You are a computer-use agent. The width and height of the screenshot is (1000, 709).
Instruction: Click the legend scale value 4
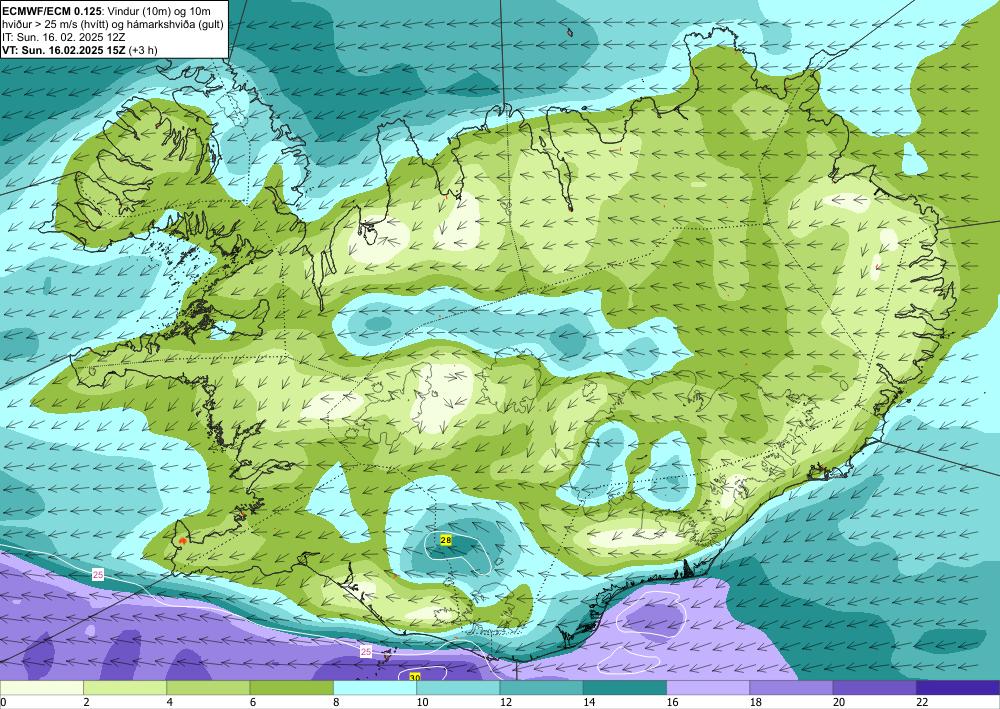[x=170, y=702]
